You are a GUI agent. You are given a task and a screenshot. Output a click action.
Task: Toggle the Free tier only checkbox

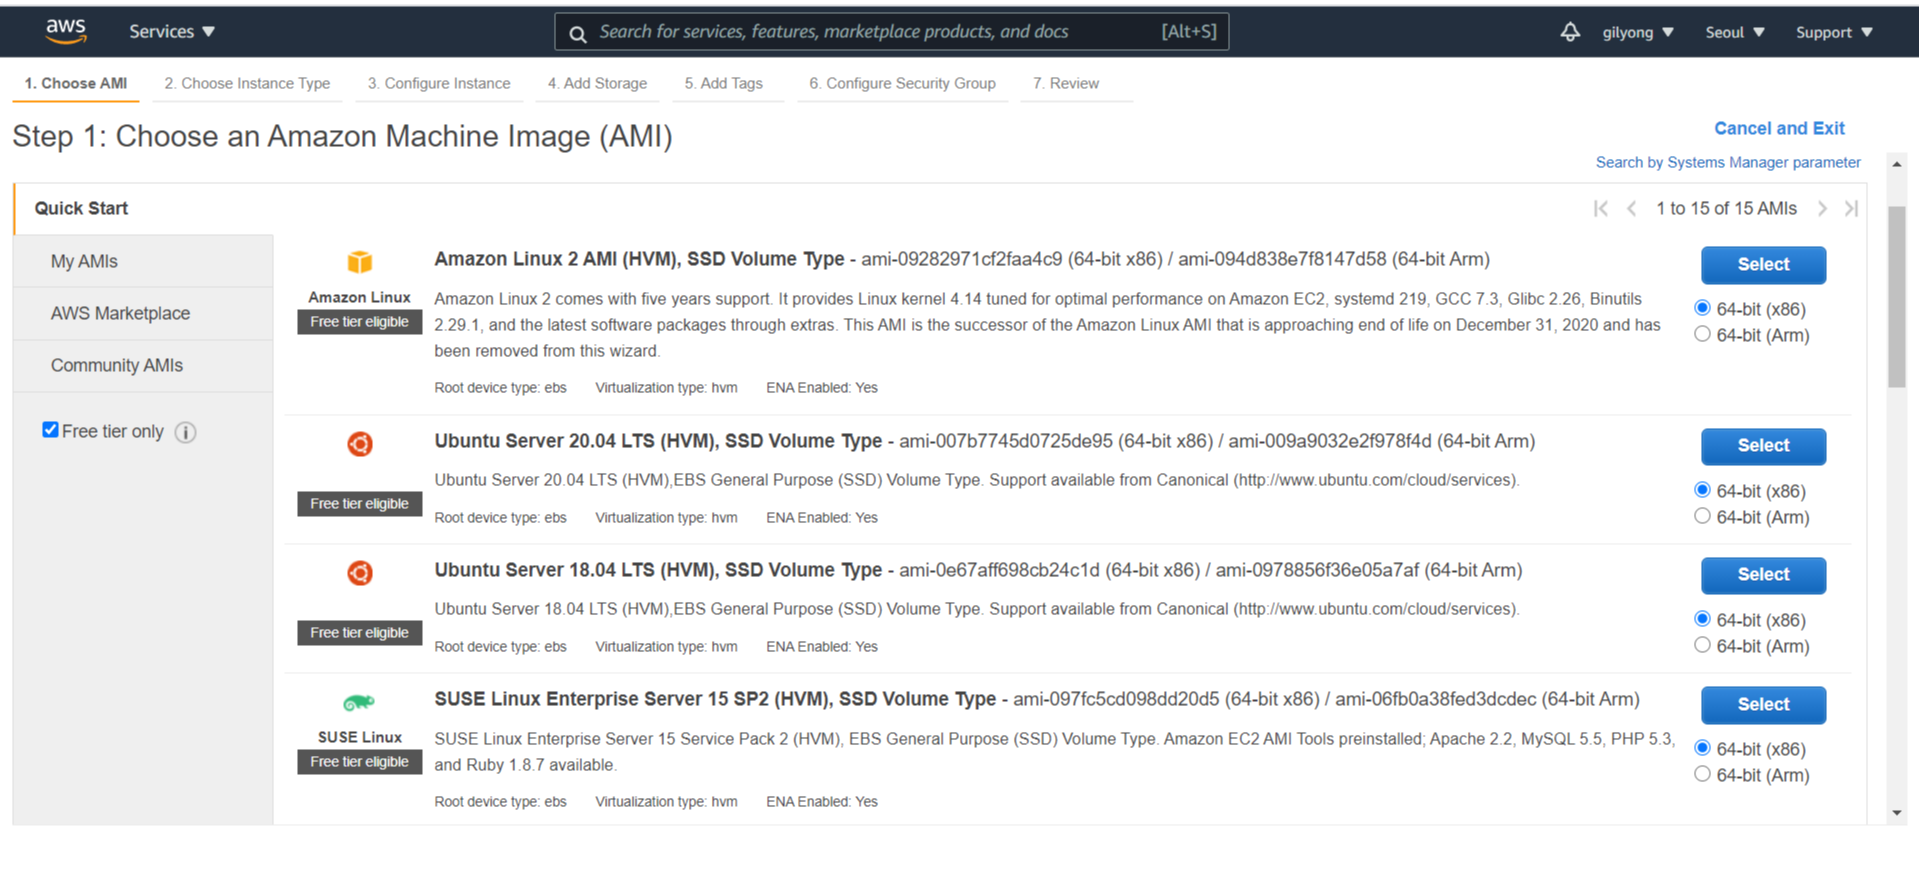click(x=50, y=429)
